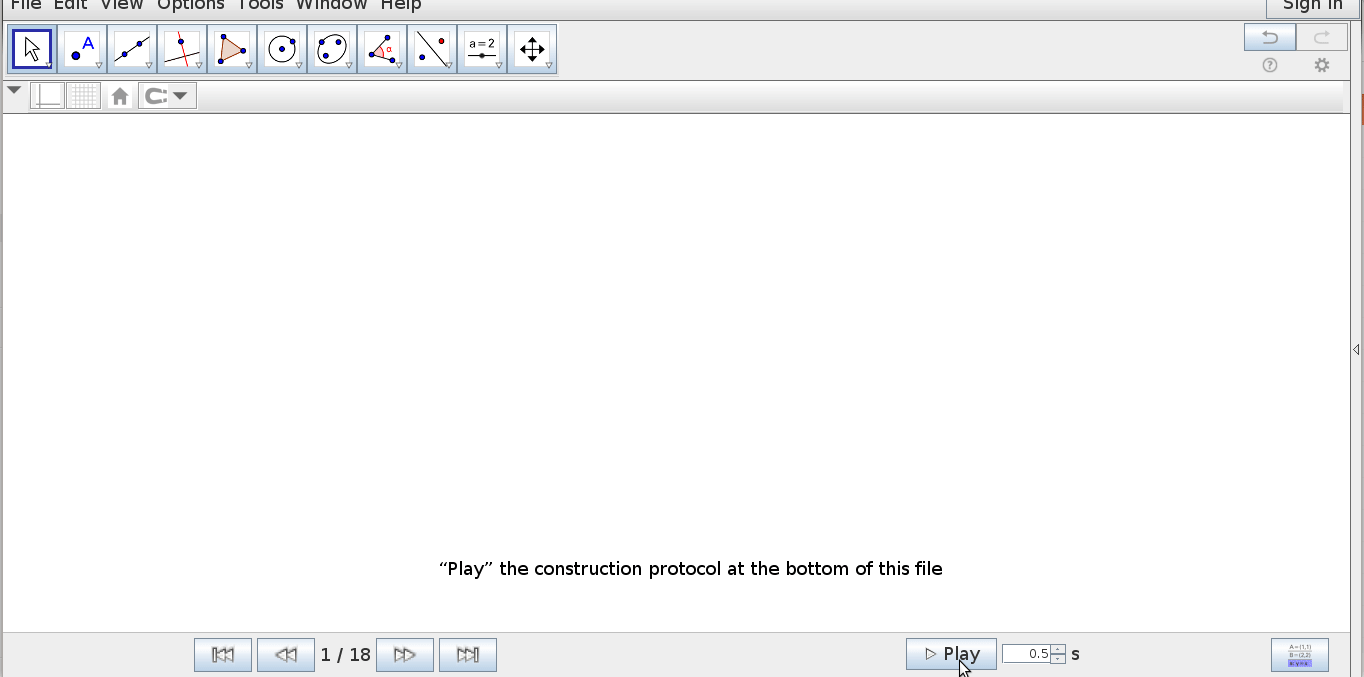Open the Slider tool submenu triangle
Screen dimensions: 1364x677
point(499,66)
